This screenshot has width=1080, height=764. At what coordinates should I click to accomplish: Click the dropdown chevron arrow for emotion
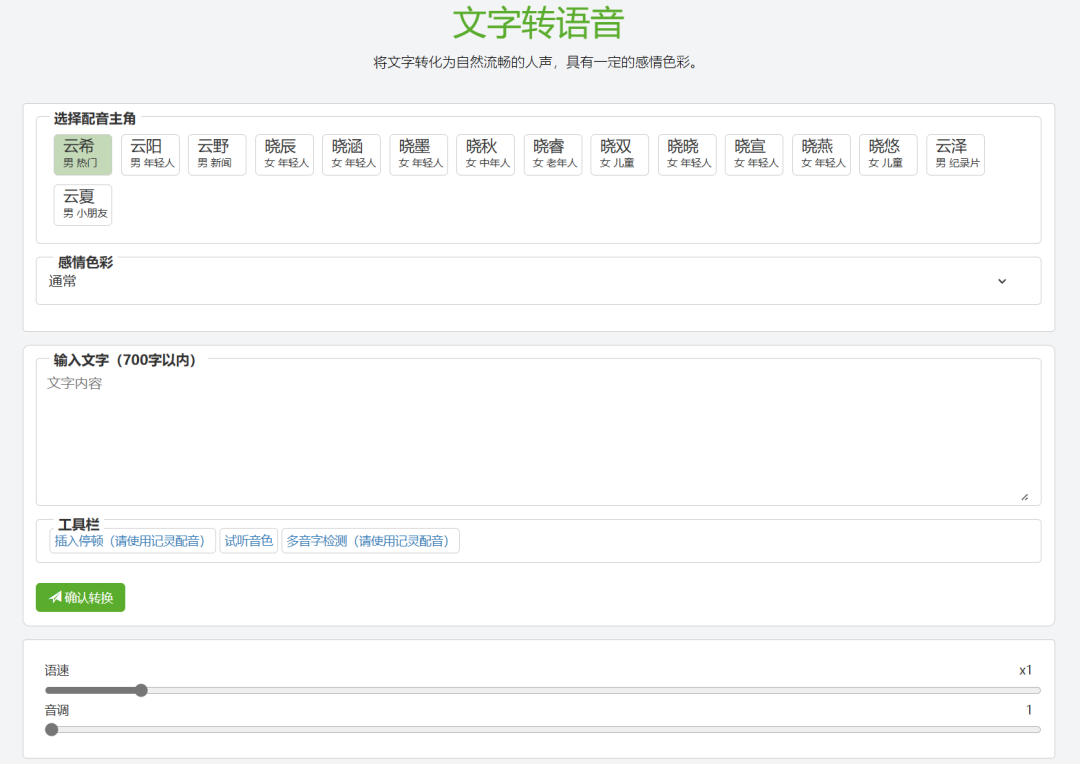pyautogui.click(x=1002, y=282)
